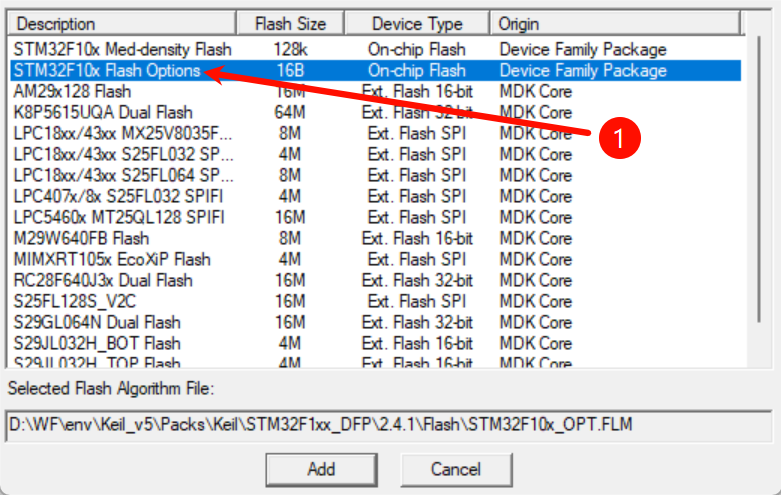Click the 64M flash size cell
This screenshot has width=781, height=495.
pos(290,113)
